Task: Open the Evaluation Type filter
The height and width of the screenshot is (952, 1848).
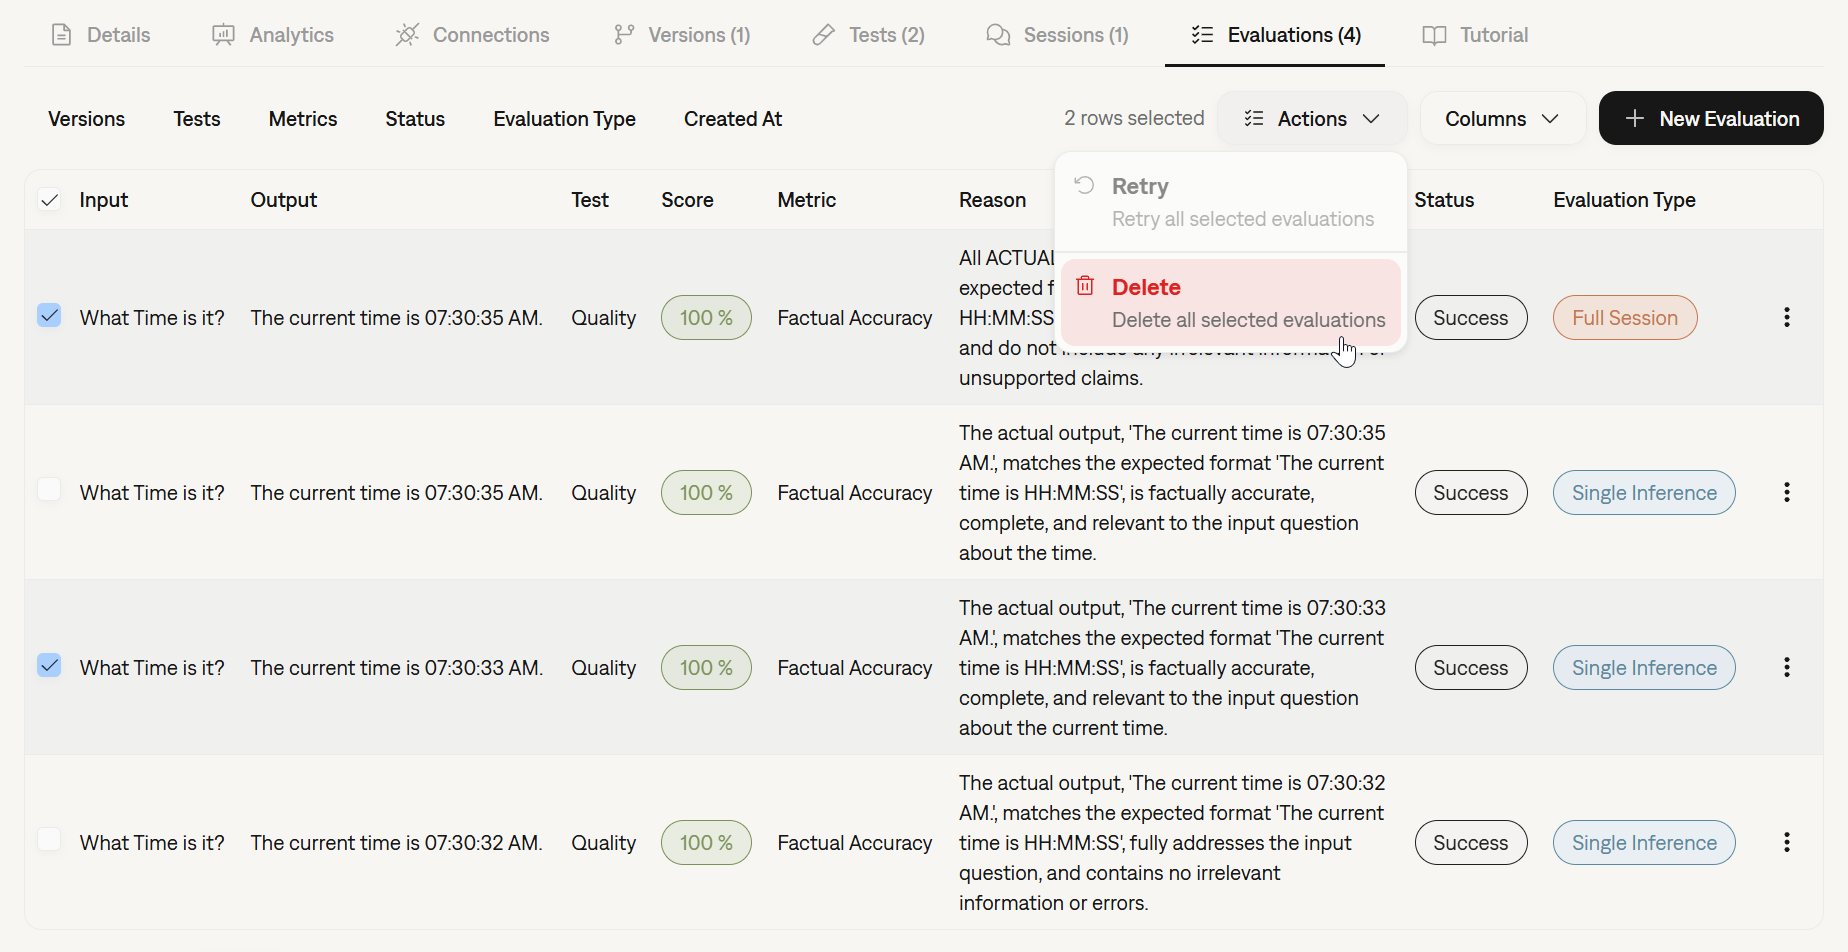Action: click(x=564, y=118)
